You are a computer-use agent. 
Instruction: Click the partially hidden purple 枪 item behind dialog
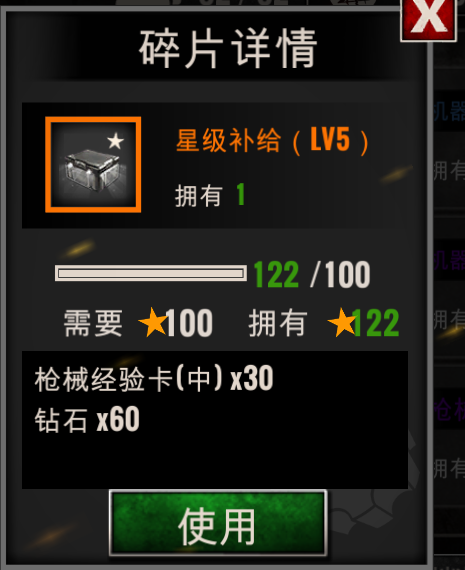pos(449,409)
